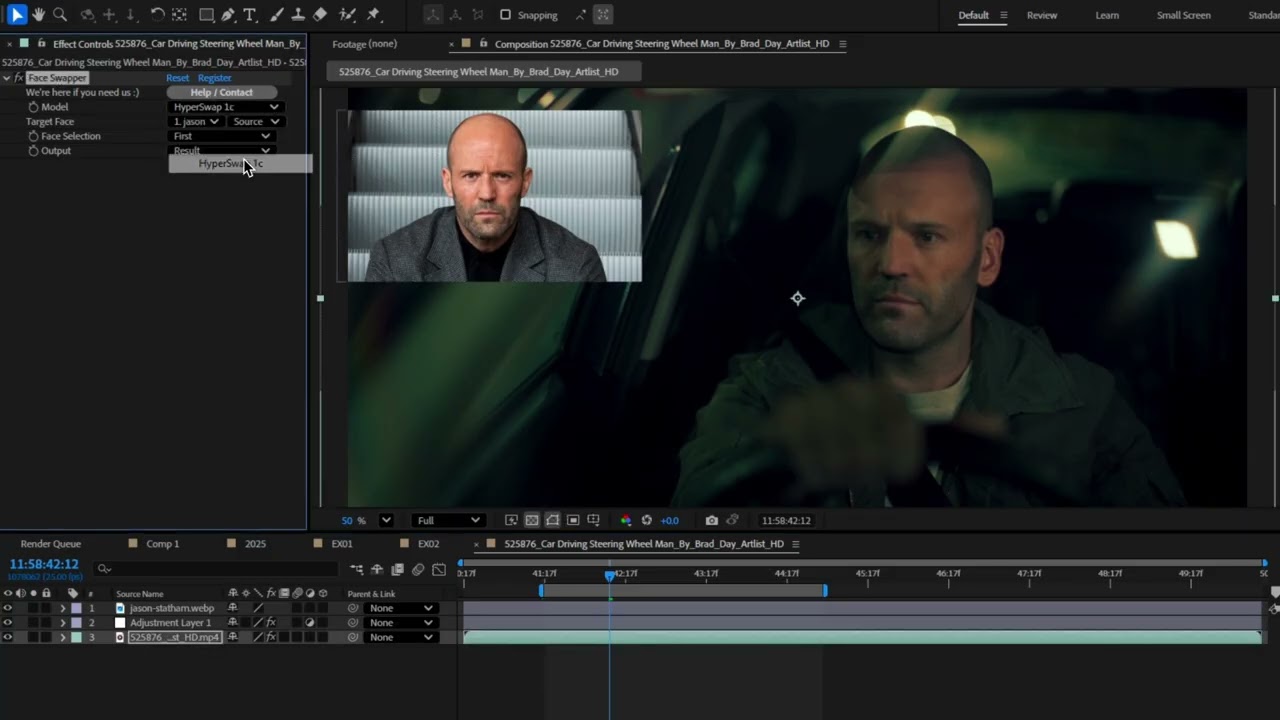Switch to the Review workspace

click(1042, 15)
